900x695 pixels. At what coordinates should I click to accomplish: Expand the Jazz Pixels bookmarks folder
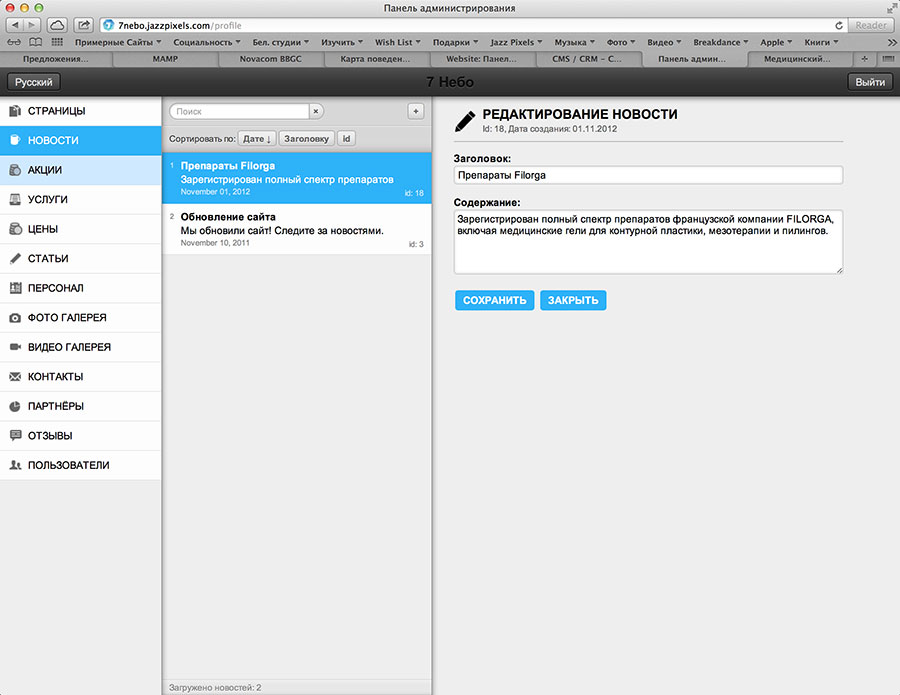pyautogui.click(x=517, y=43)
